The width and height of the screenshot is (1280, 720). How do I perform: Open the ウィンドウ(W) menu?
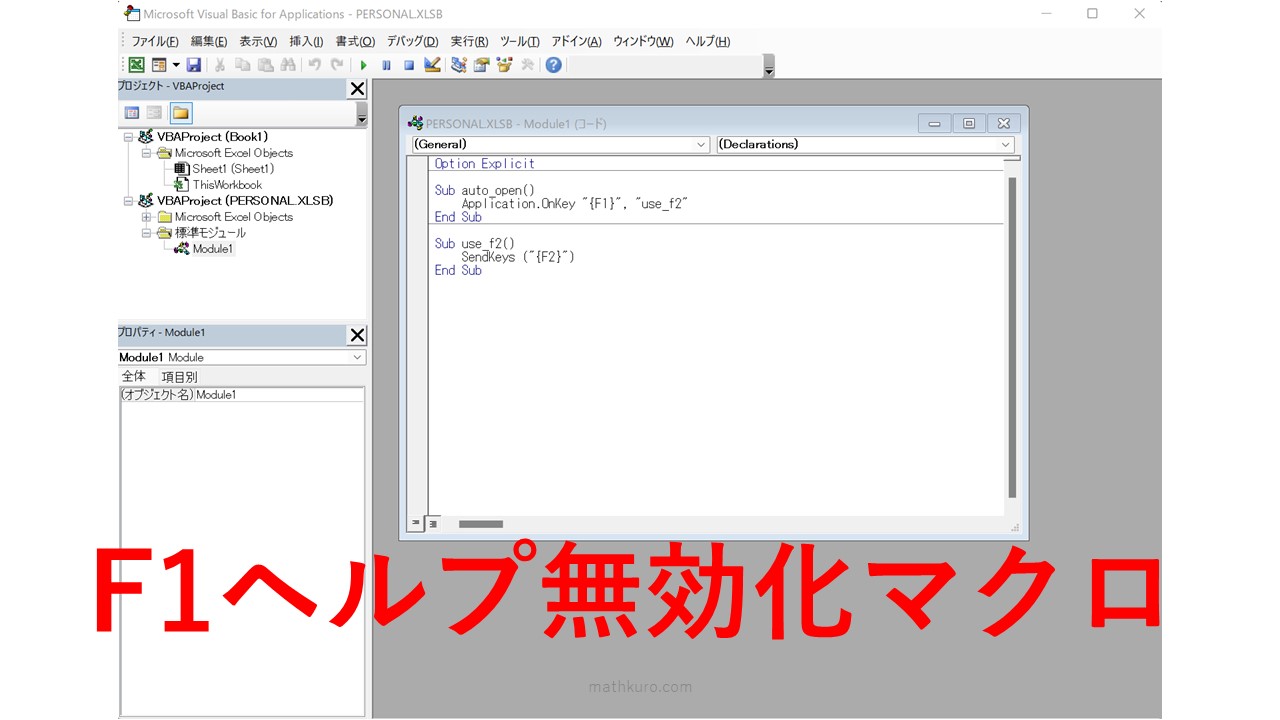643,41
